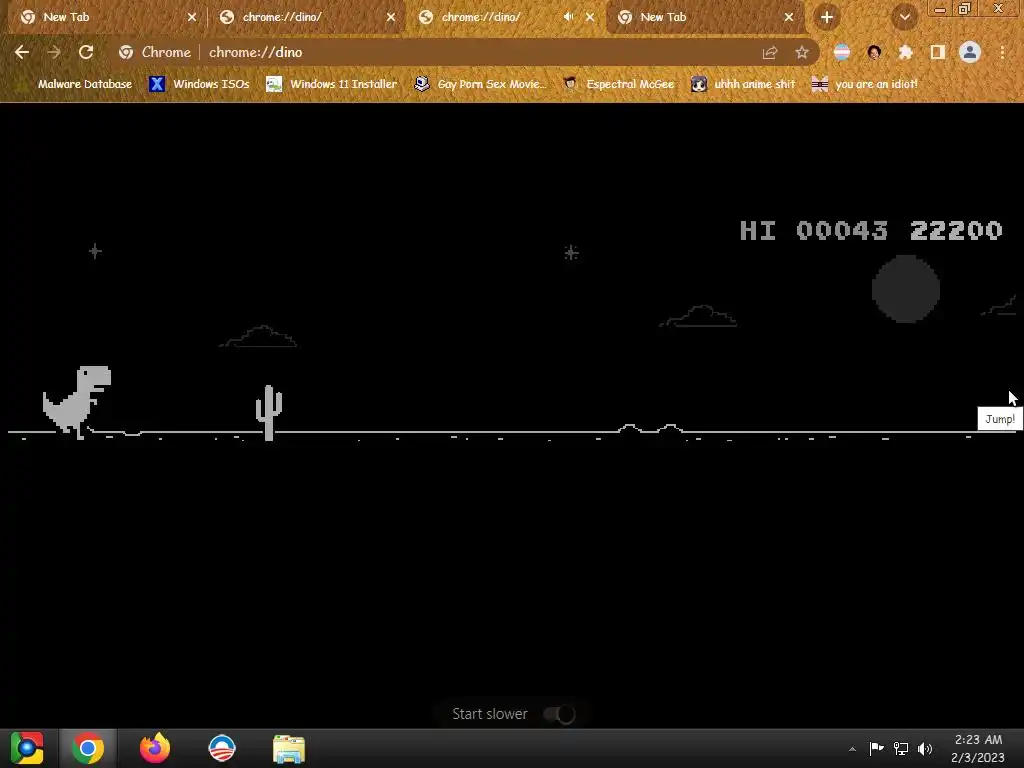This screenshot has height=768, width=1024.
Task: Toggle the Start slower switch
Action: (559, 714)
